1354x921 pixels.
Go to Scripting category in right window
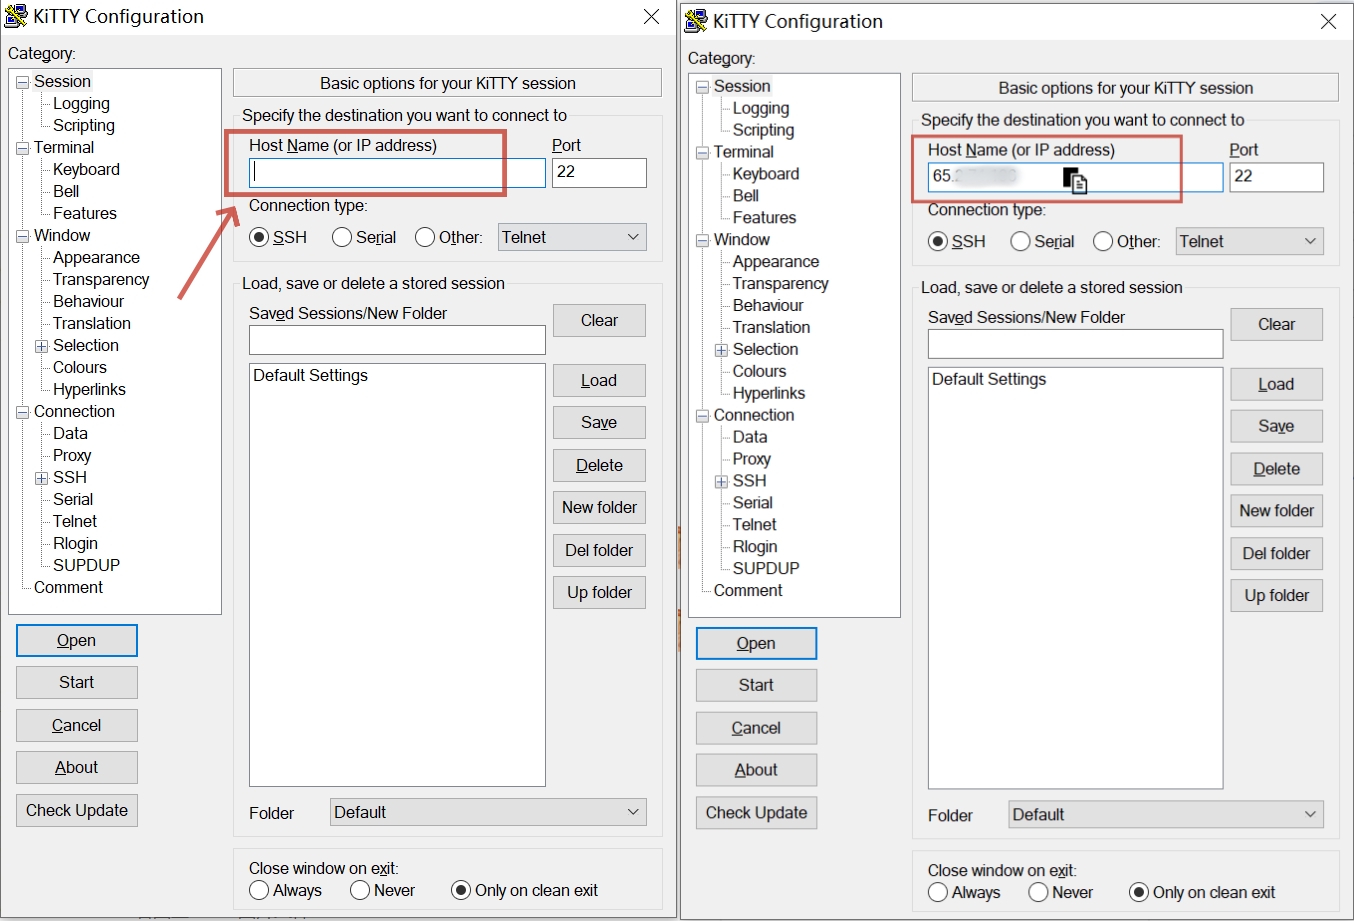tap(763, 130)
